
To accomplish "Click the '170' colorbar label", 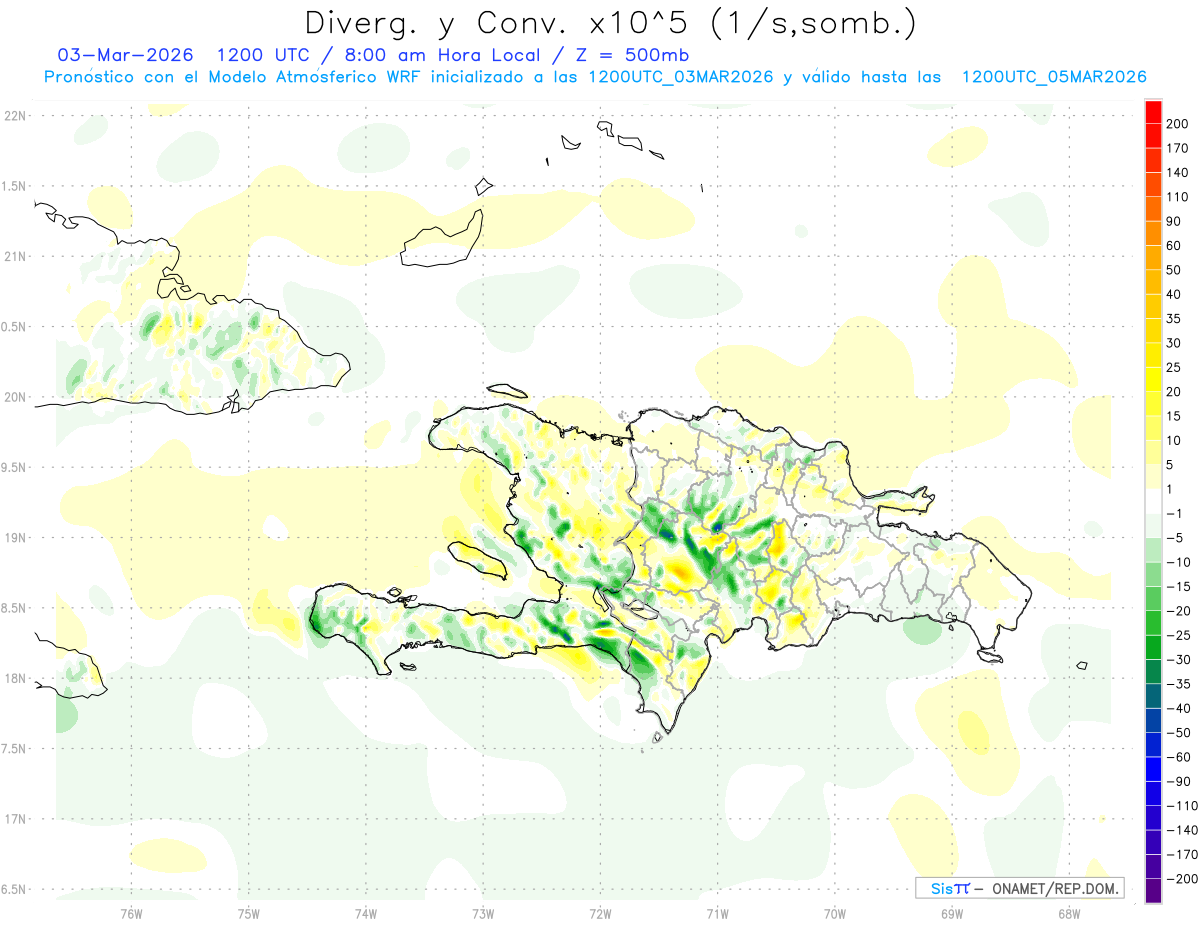I will click(1176, 148).
